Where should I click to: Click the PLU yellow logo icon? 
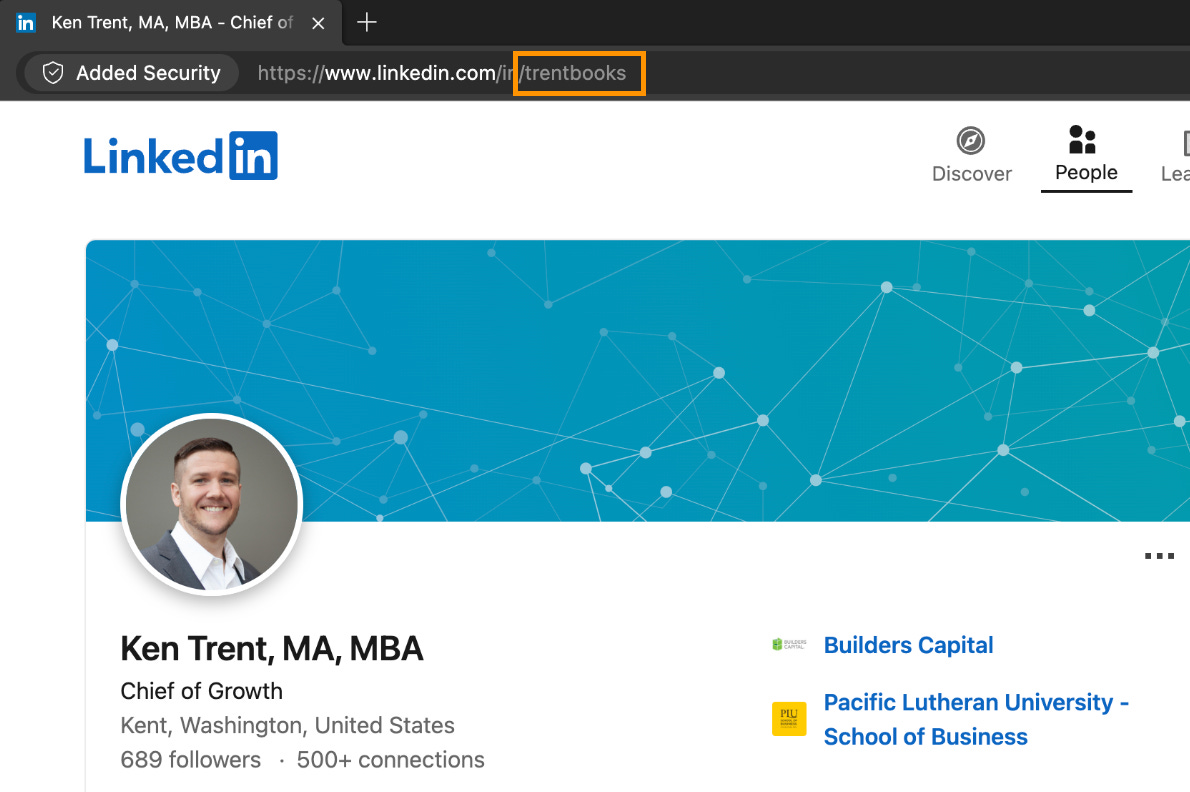point(789,719)
